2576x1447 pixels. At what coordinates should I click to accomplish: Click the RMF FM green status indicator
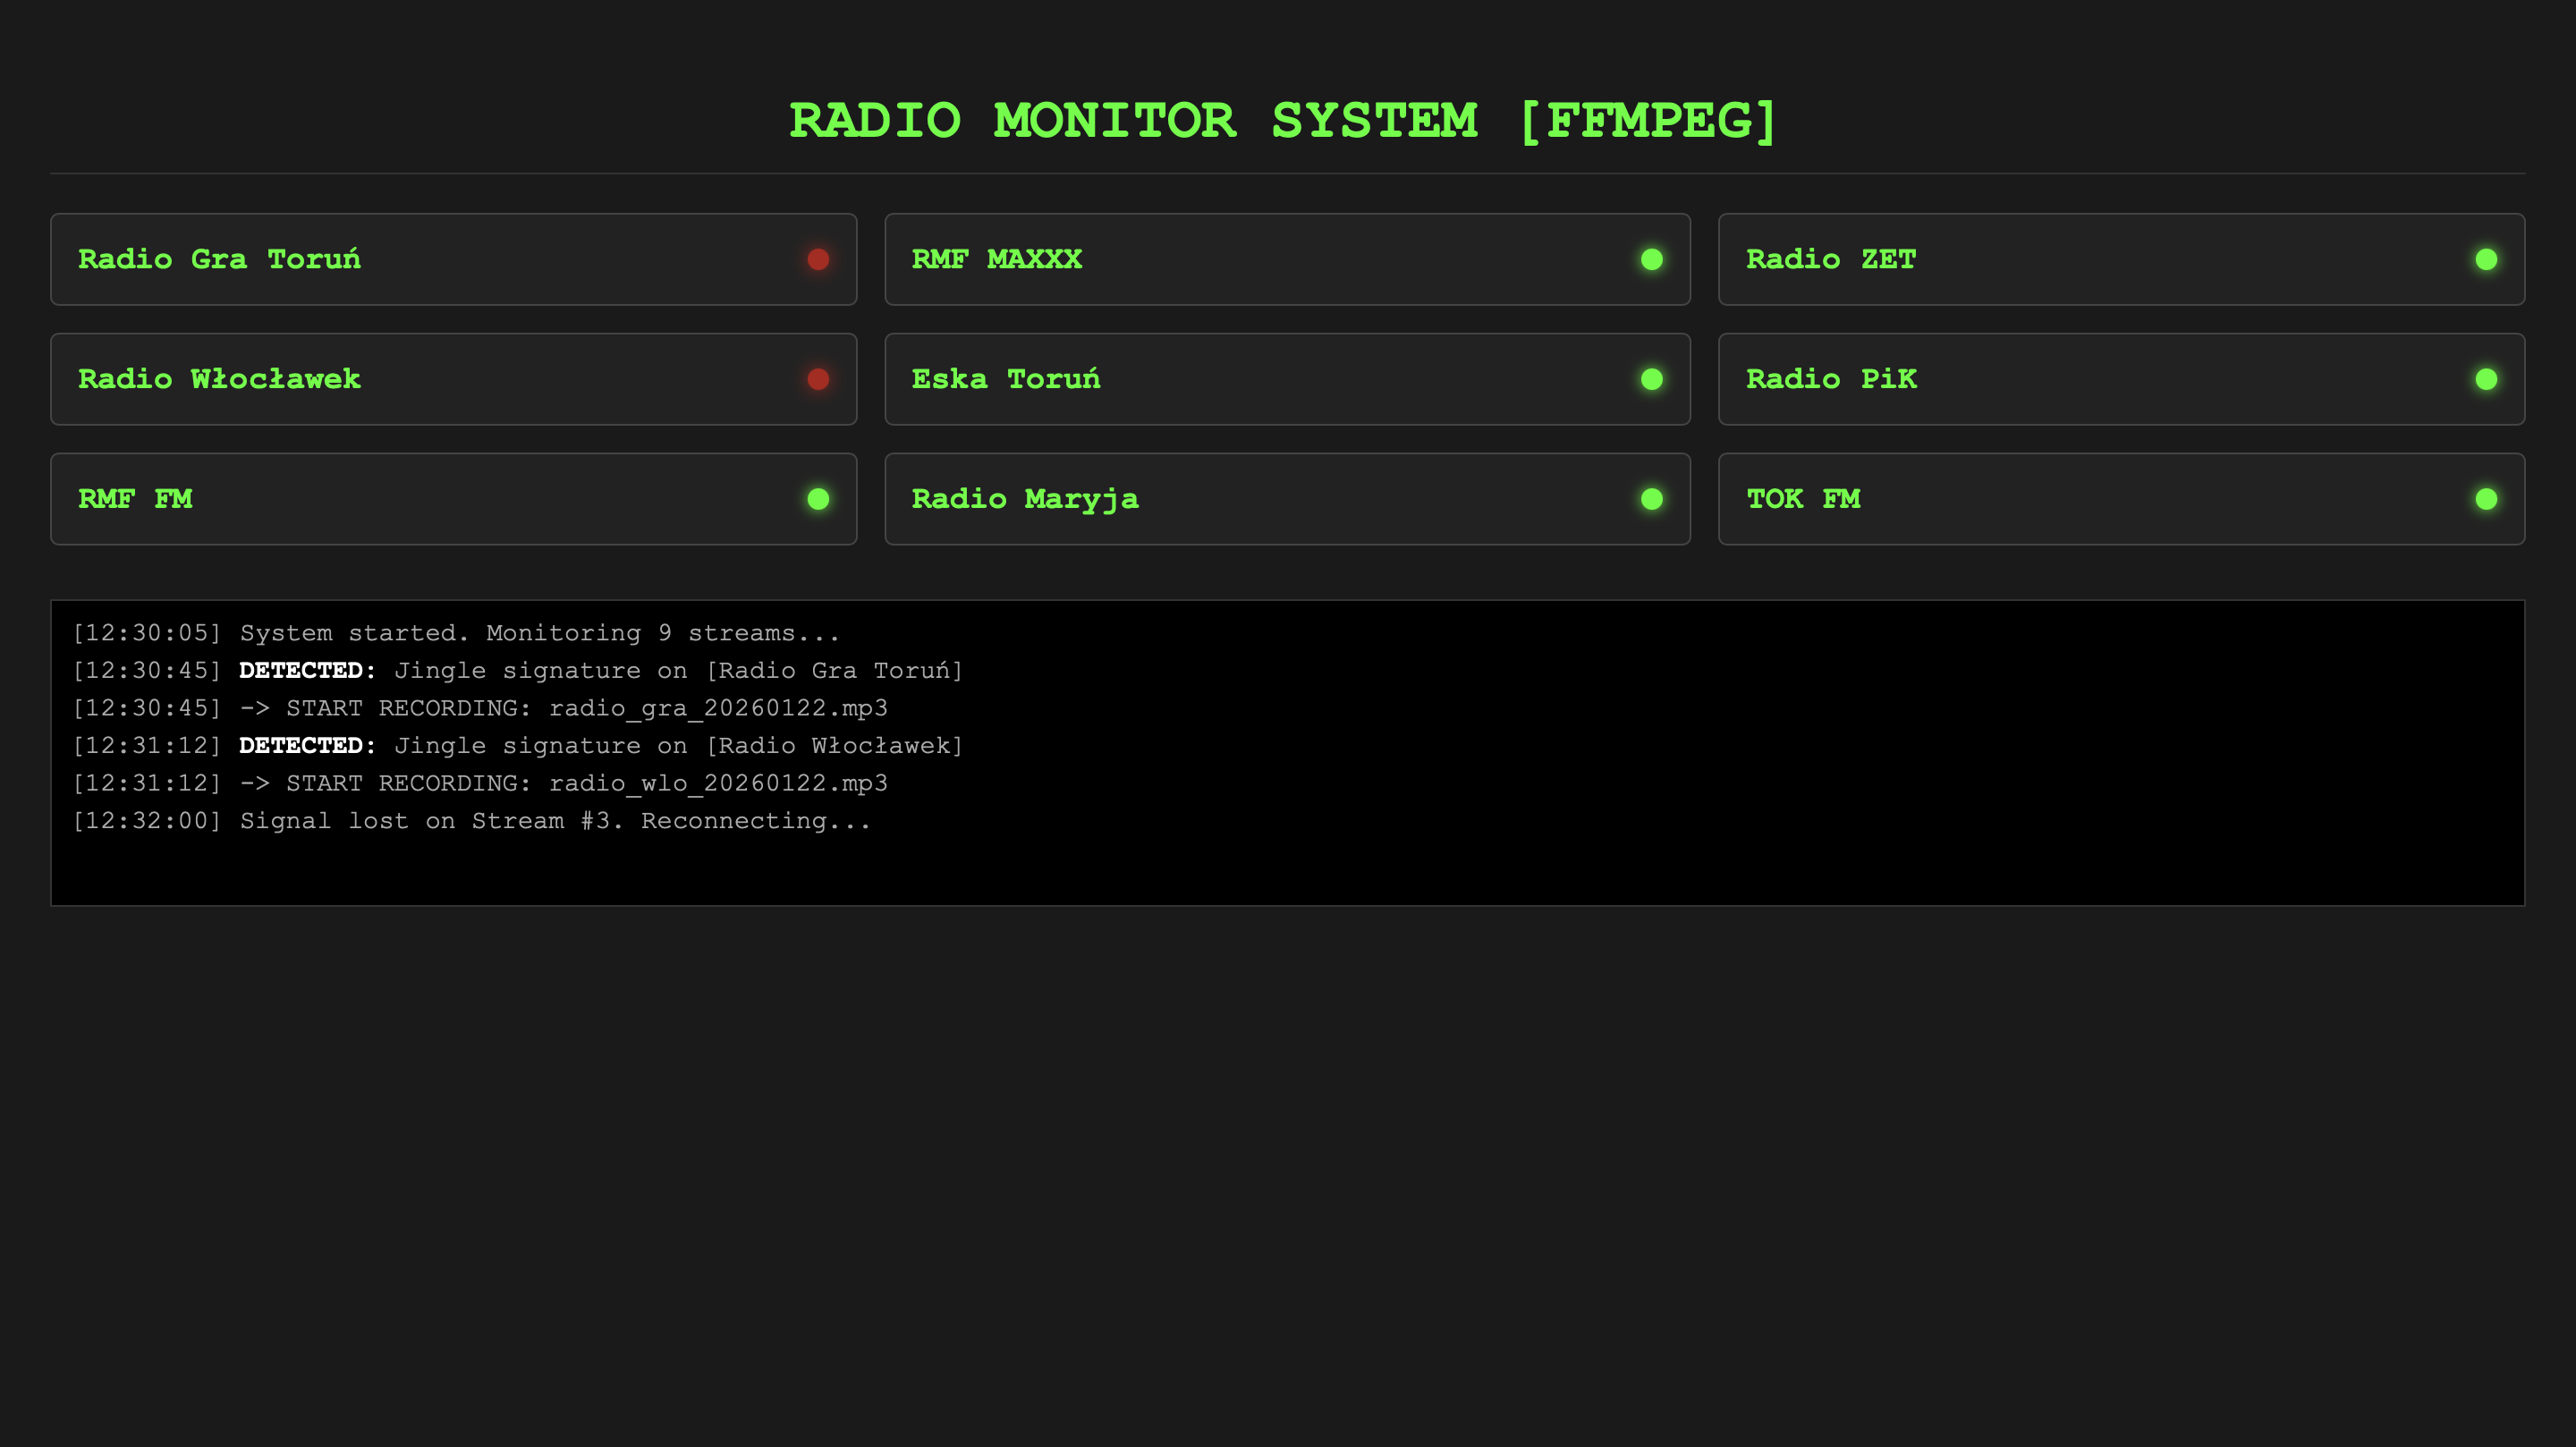pyautogui.click(x=818, y=499)
